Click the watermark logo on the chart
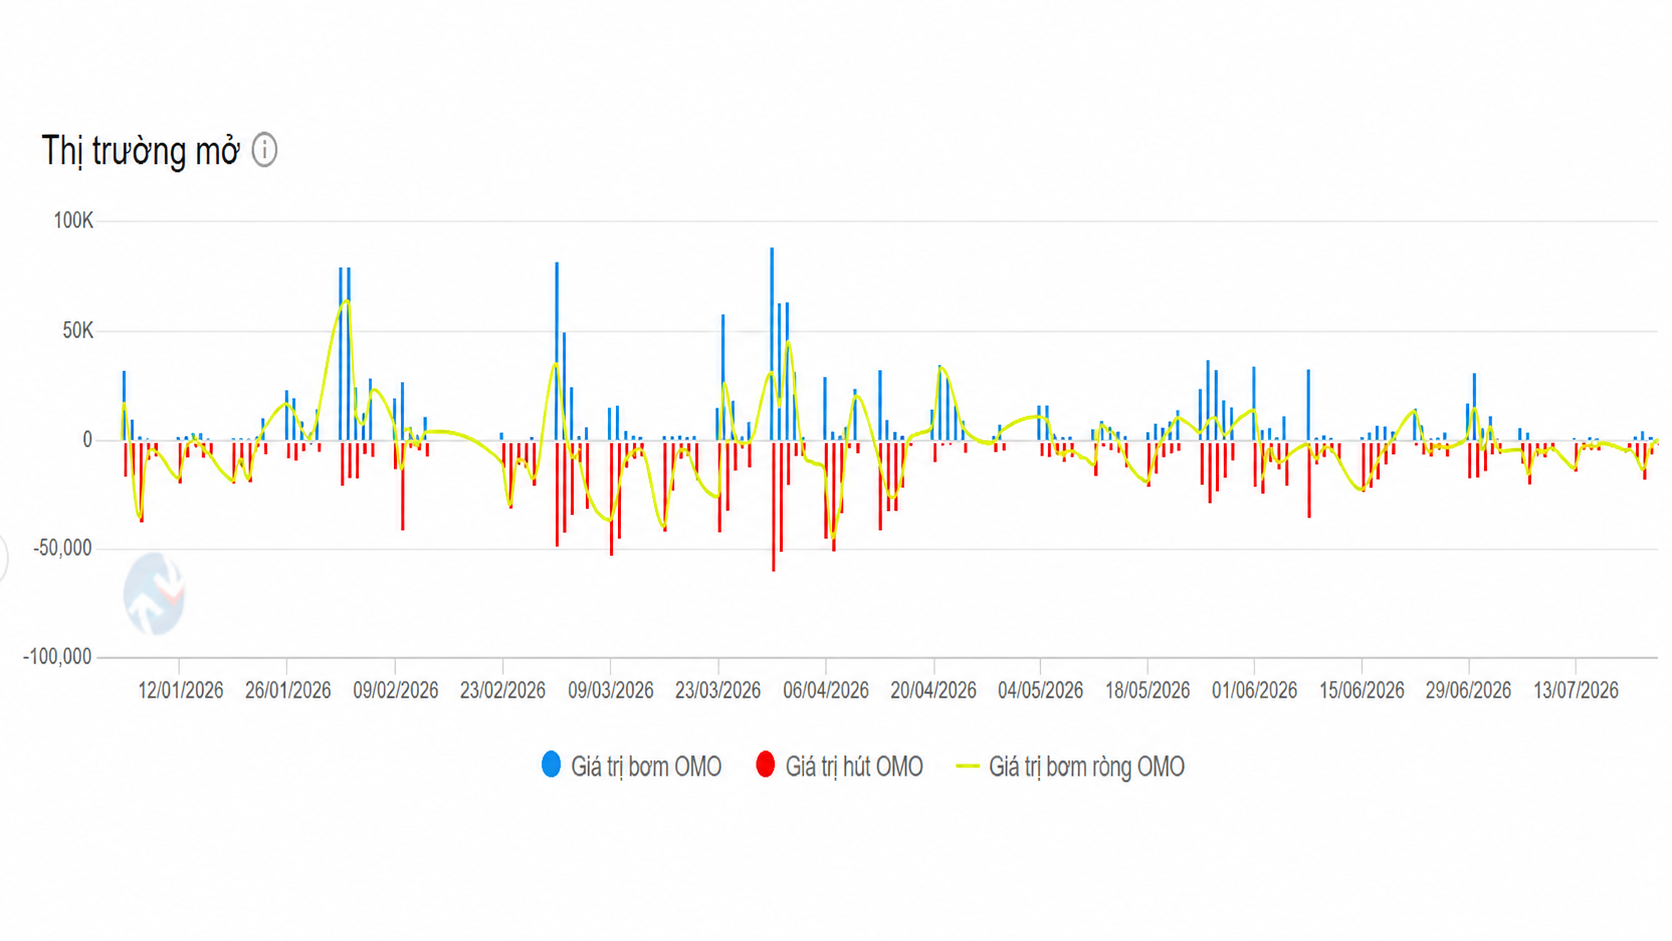This screenshot has height=941, width=1672. coord(155,594)
